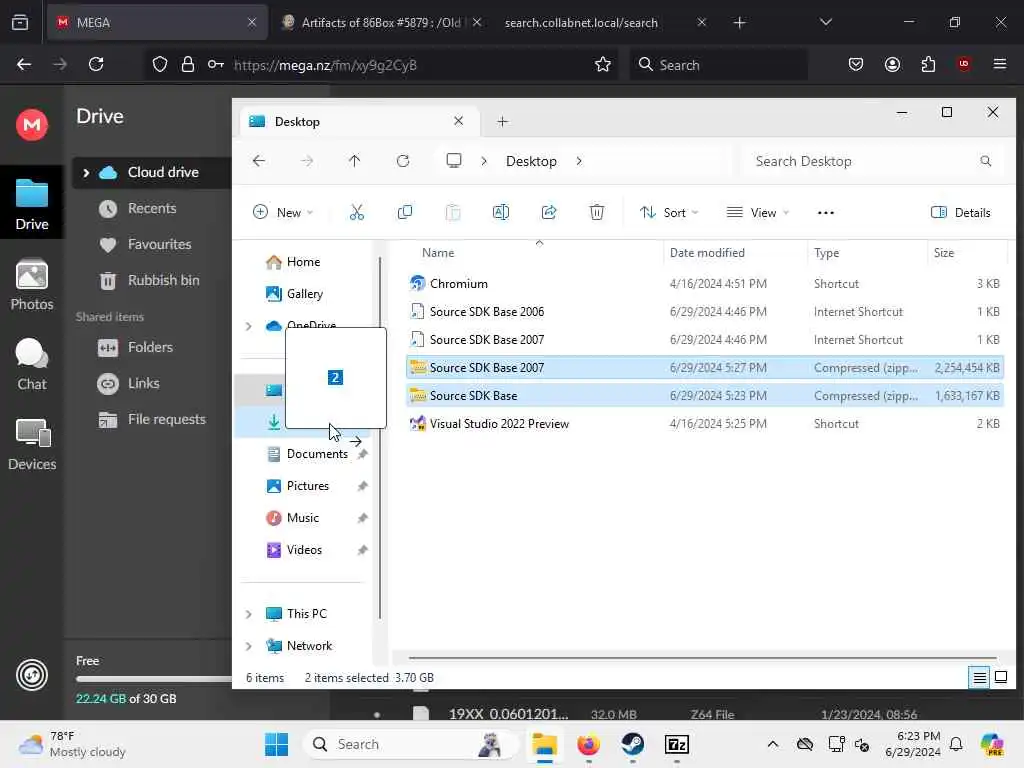This screenshot has width=1024, height=768.
Task: Expand Network in navigation pane
Action: pos(248,646)
